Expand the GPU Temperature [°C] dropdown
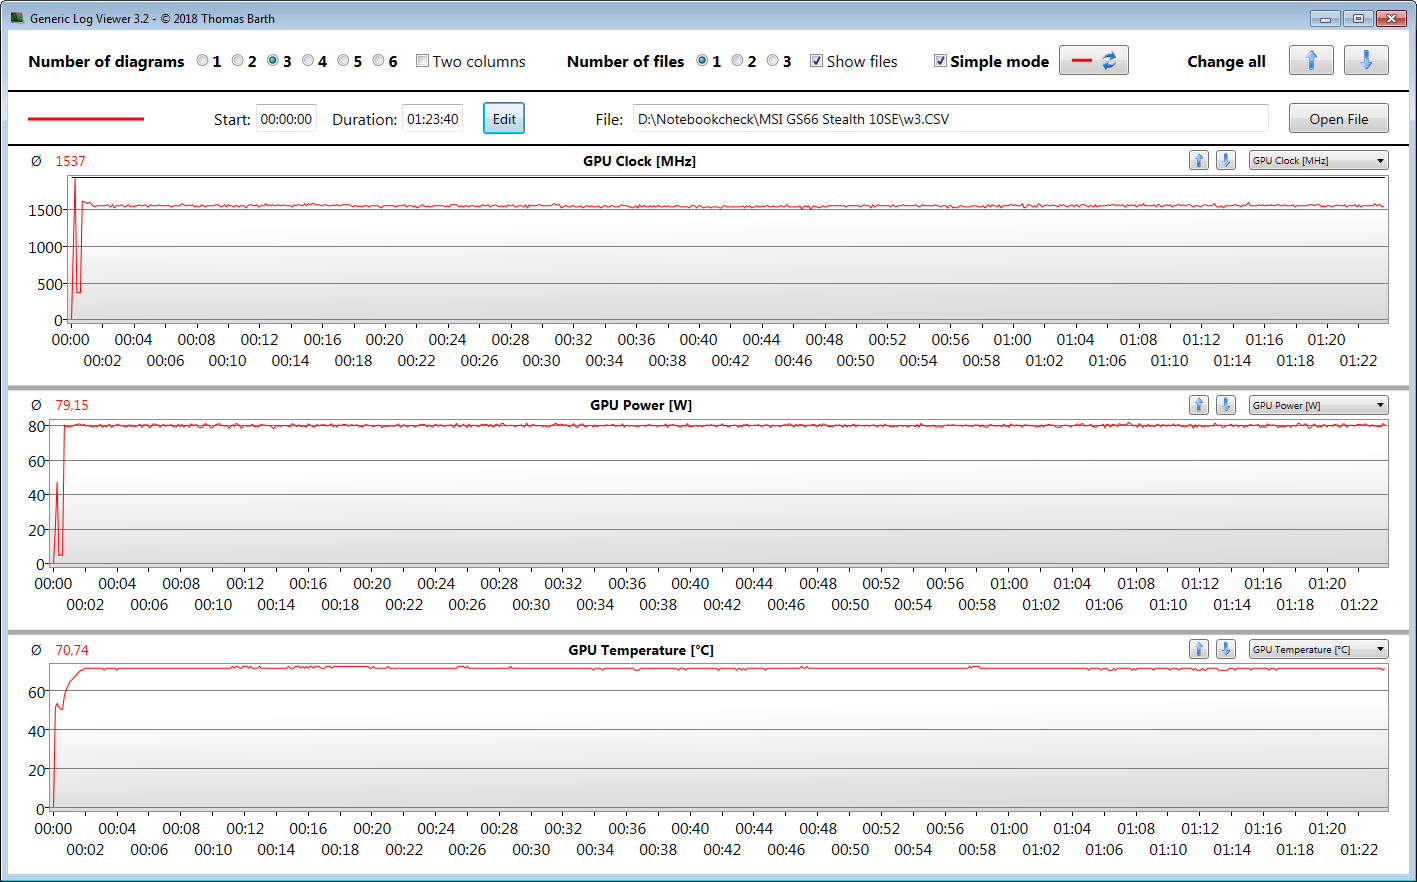Screen dimensions: 1417x882 [1318, 650]
